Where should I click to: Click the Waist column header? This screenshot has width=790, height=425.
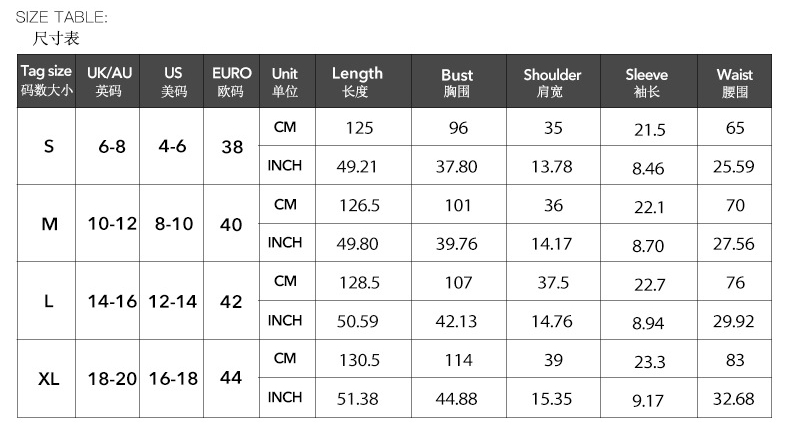[735, 82]
